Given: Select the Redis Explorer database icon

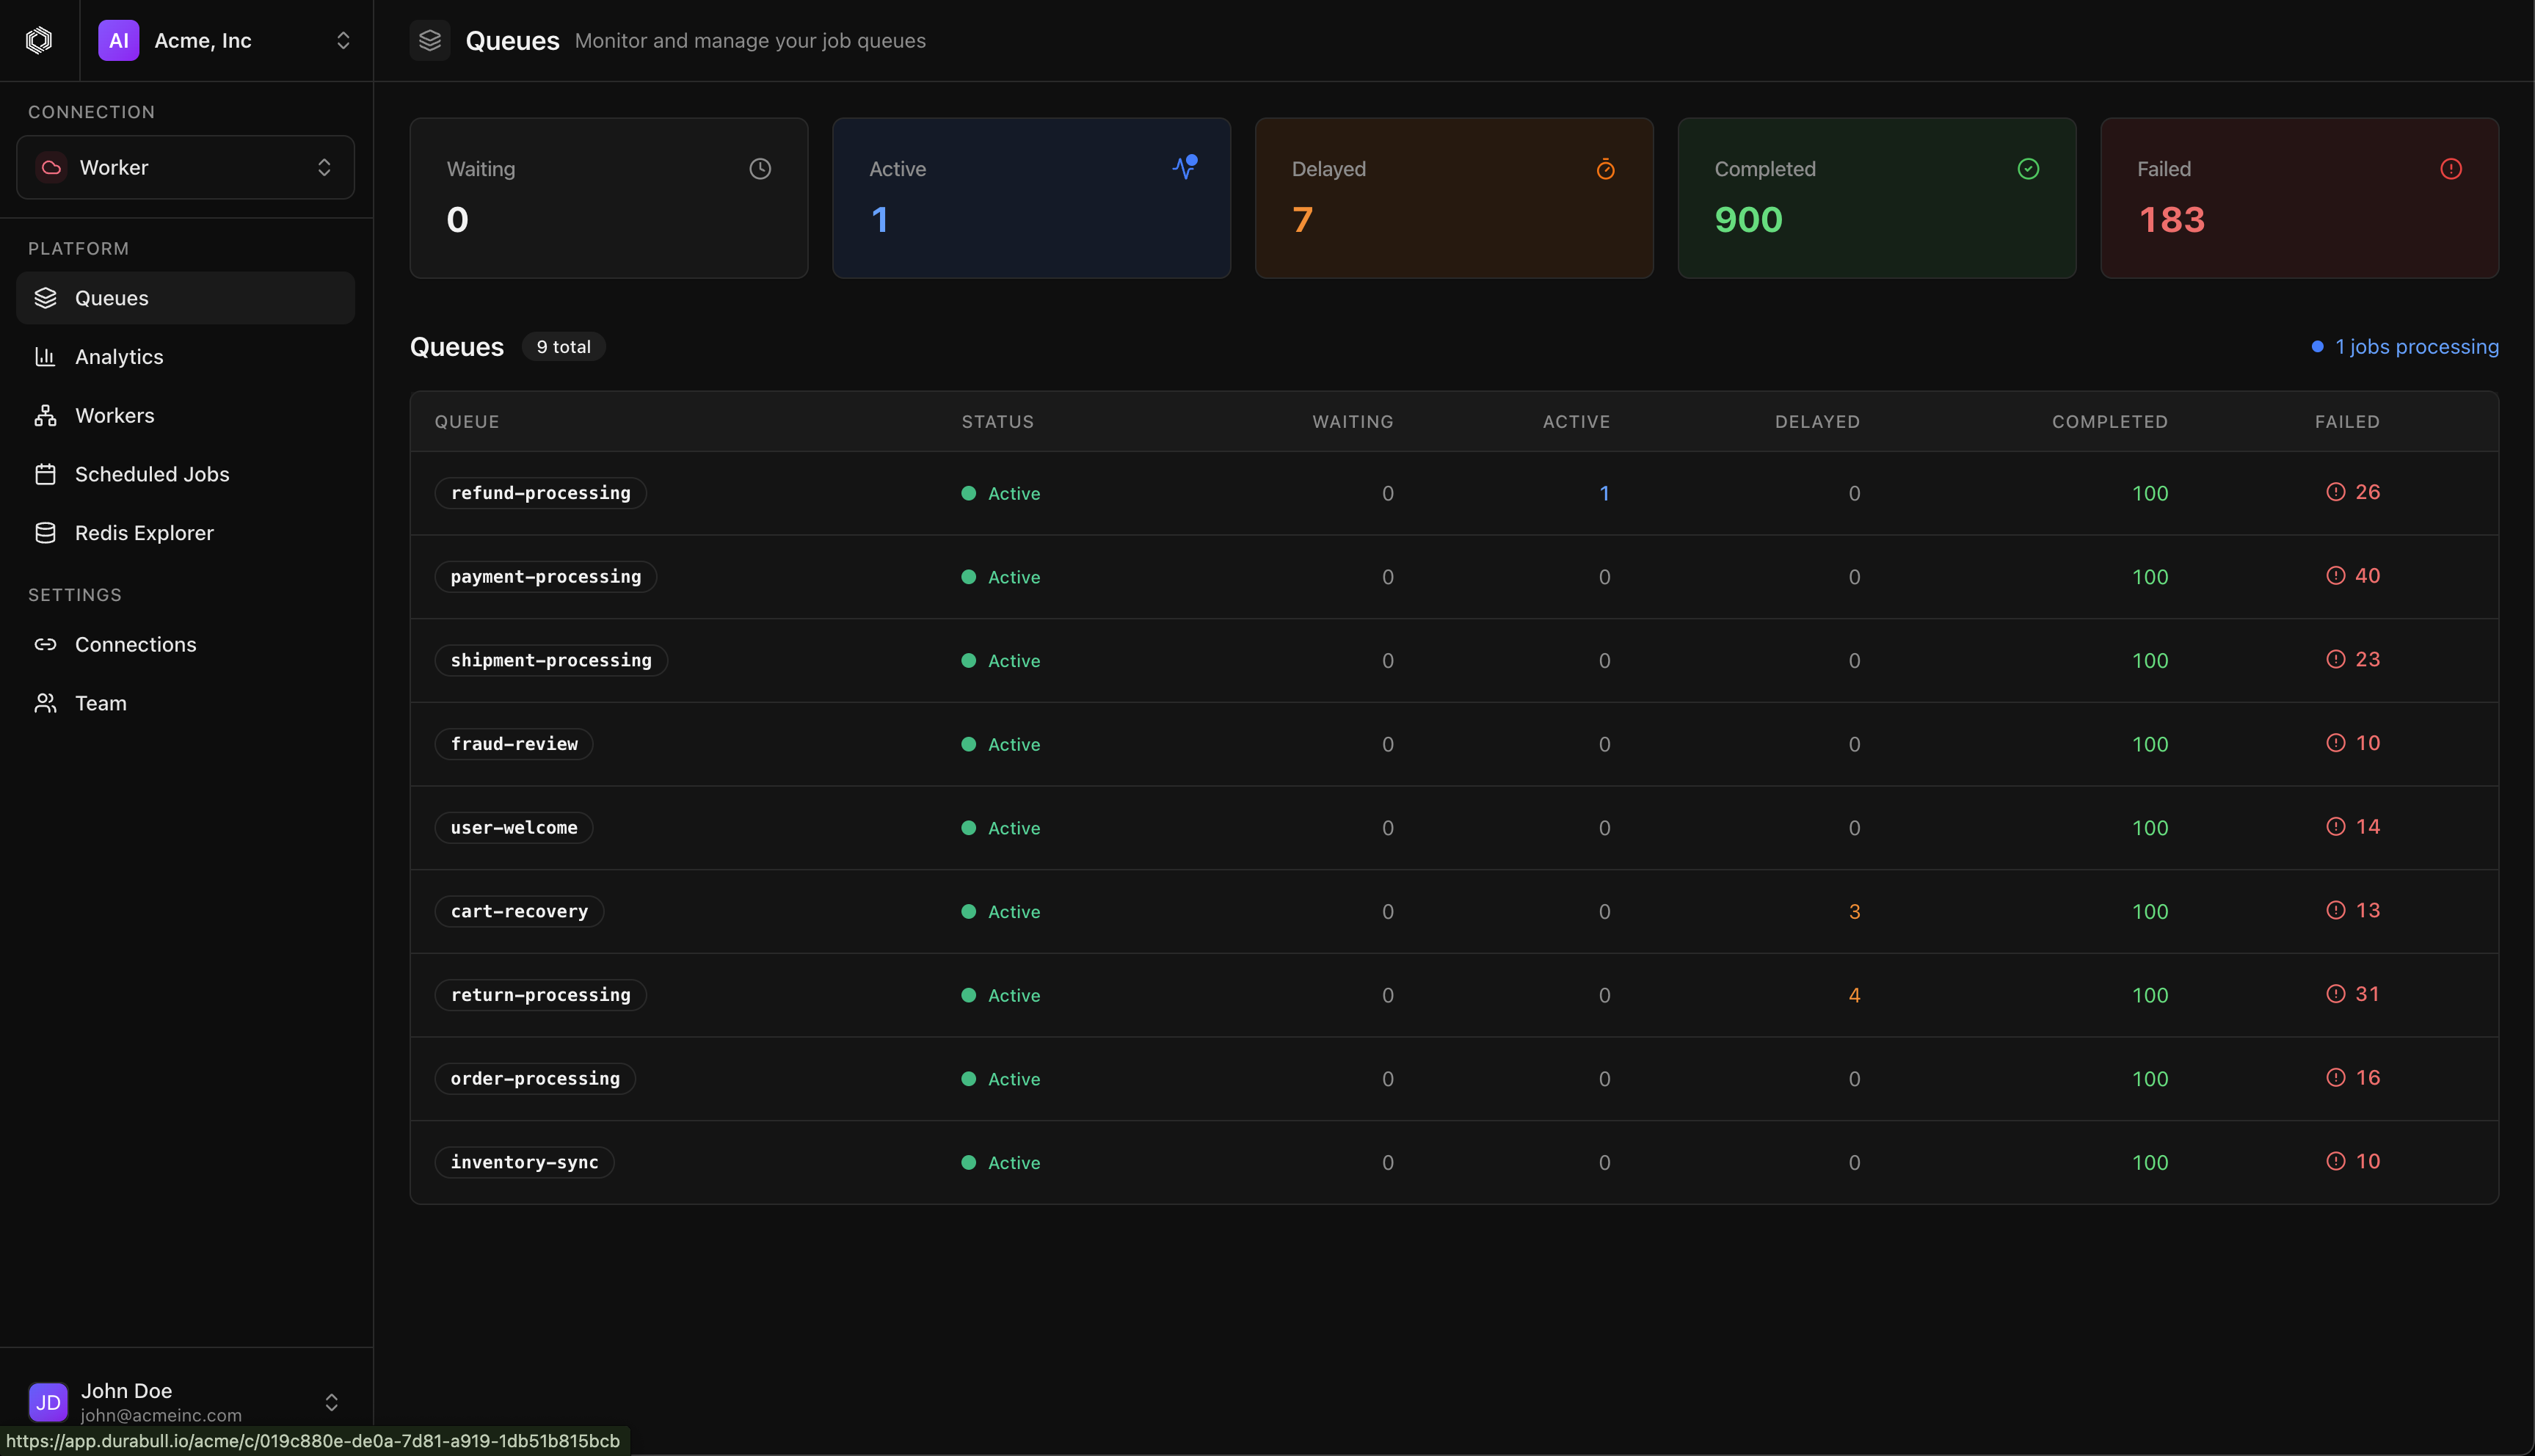Looking at the screenshot, I should 46,532.
